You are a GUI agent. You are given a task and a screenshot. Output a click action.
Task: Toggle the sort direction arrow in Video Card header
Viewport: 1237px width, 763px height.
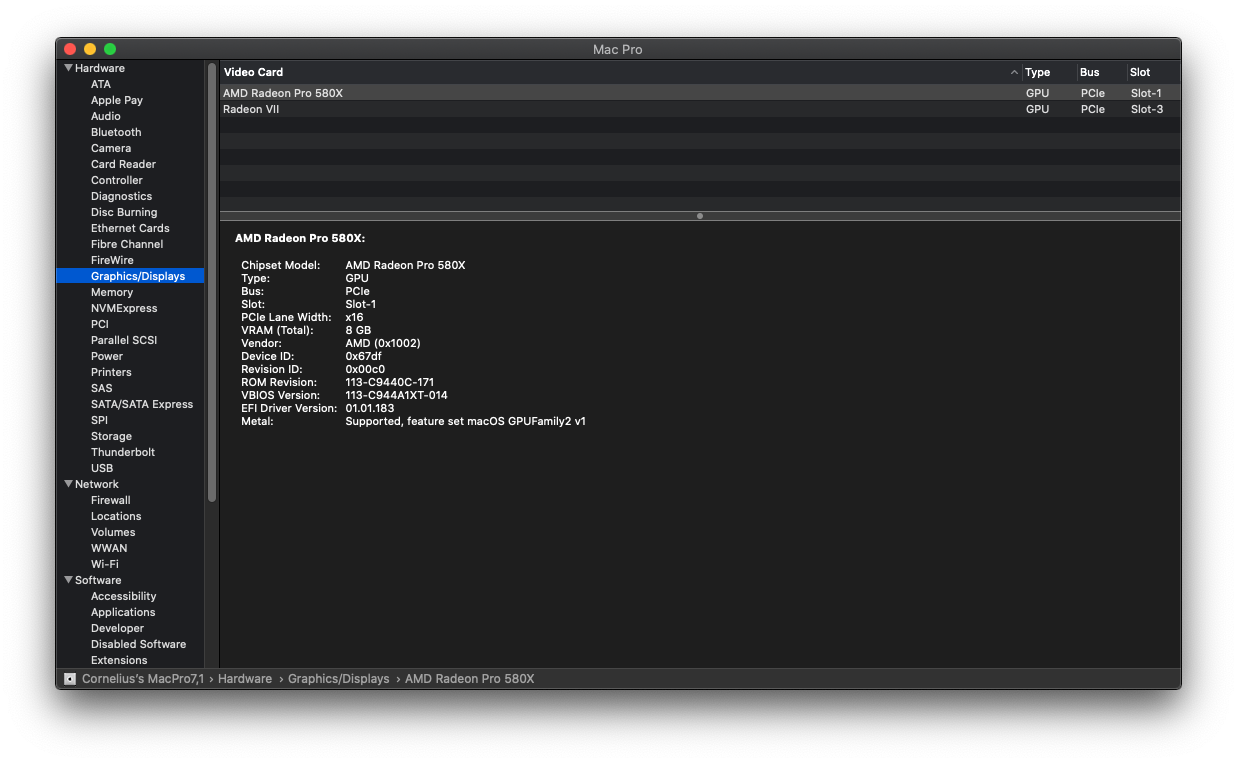[x=1014, y=72]
